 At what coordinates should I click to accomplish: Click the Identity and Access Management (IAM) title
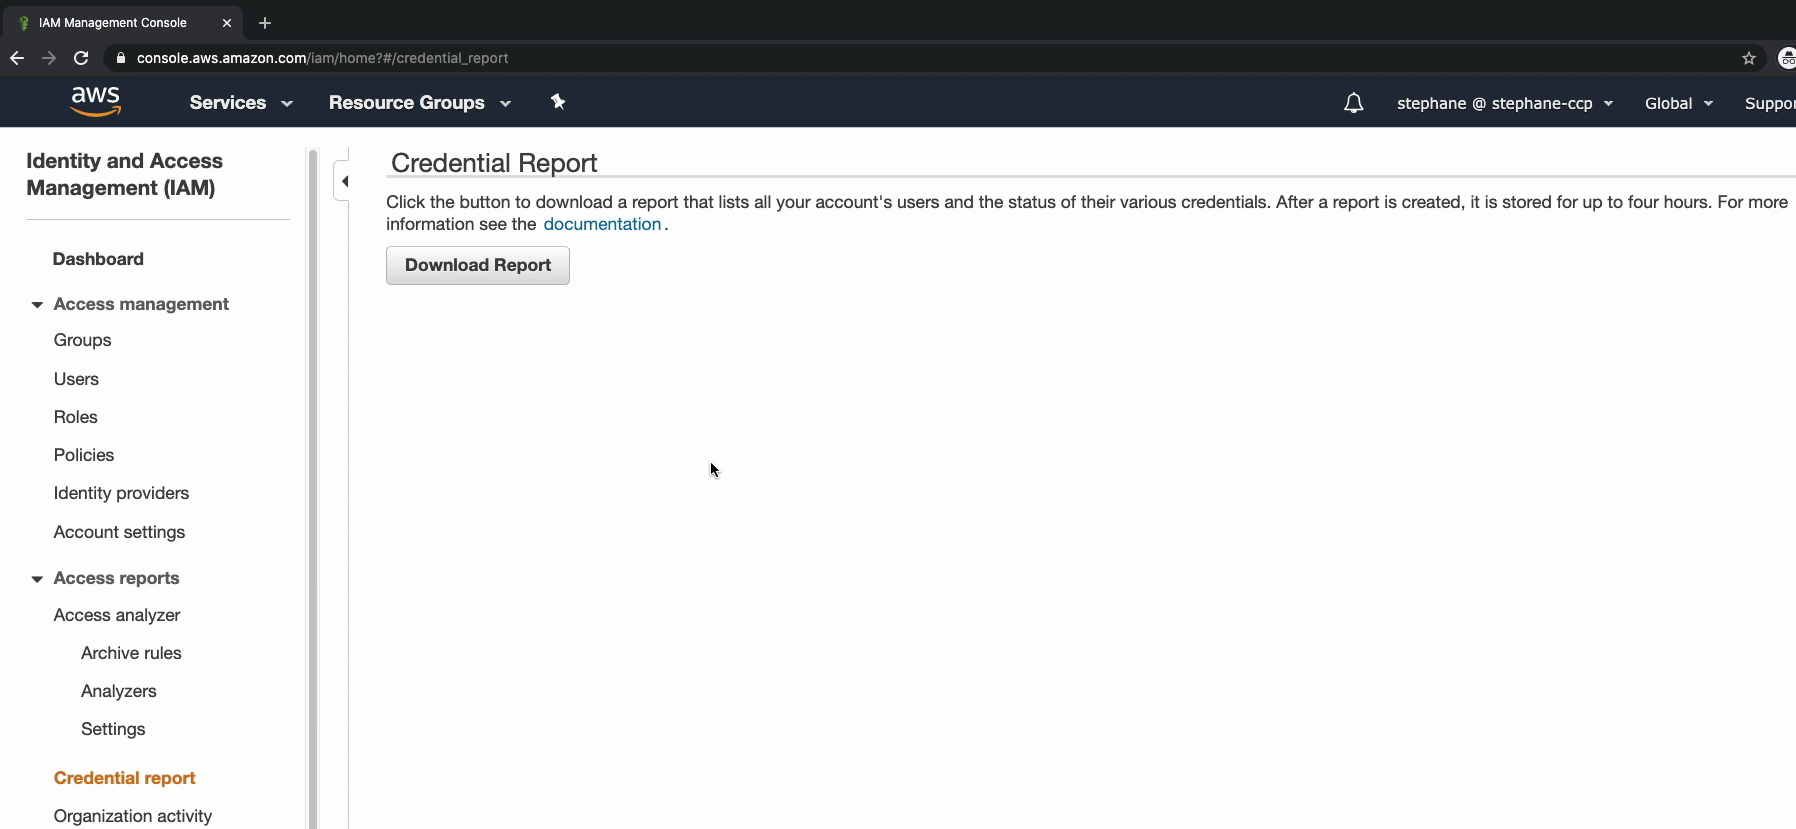pos(124,174)
